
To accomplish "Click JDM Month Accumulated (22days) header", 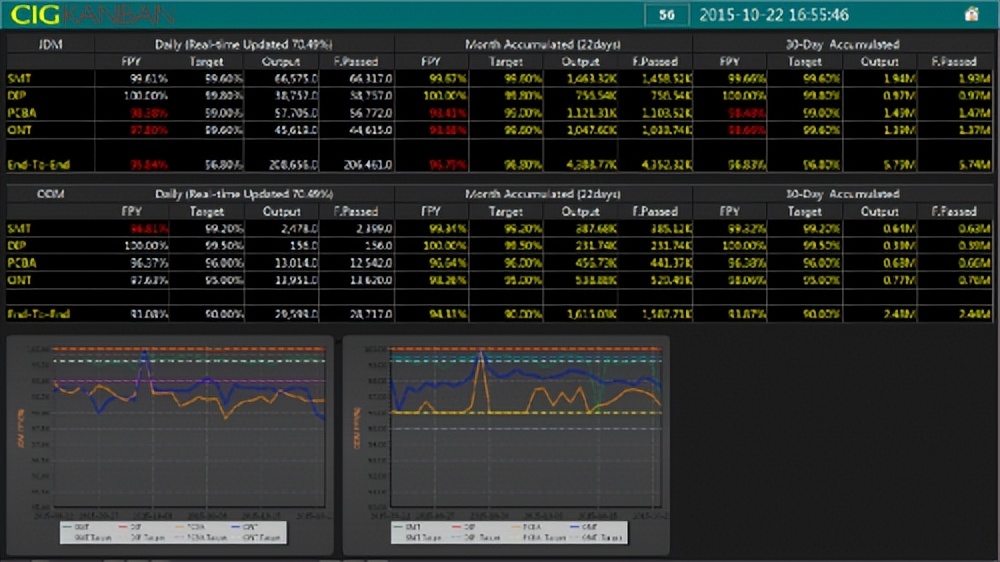I will coord(543,44).
